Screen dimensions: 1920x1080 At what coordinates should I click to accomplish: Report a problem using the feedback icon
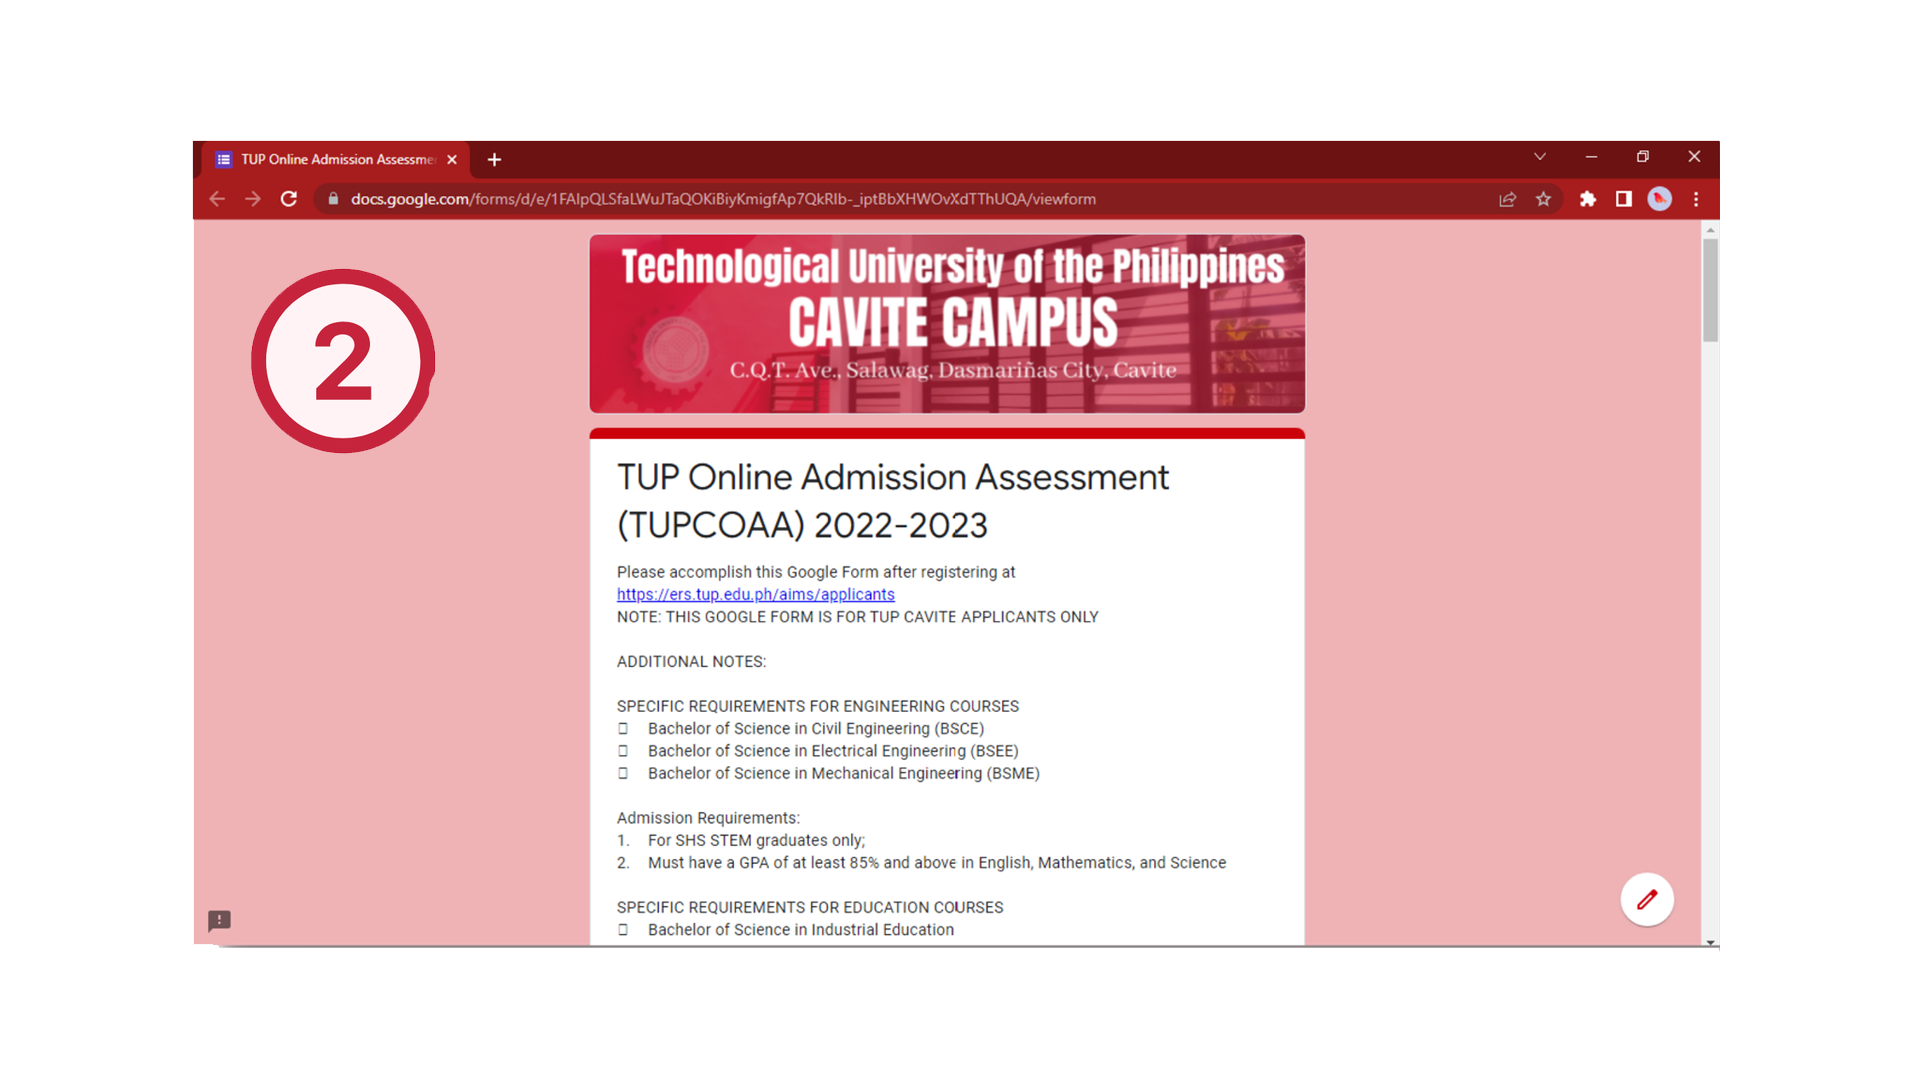(218, 921)
